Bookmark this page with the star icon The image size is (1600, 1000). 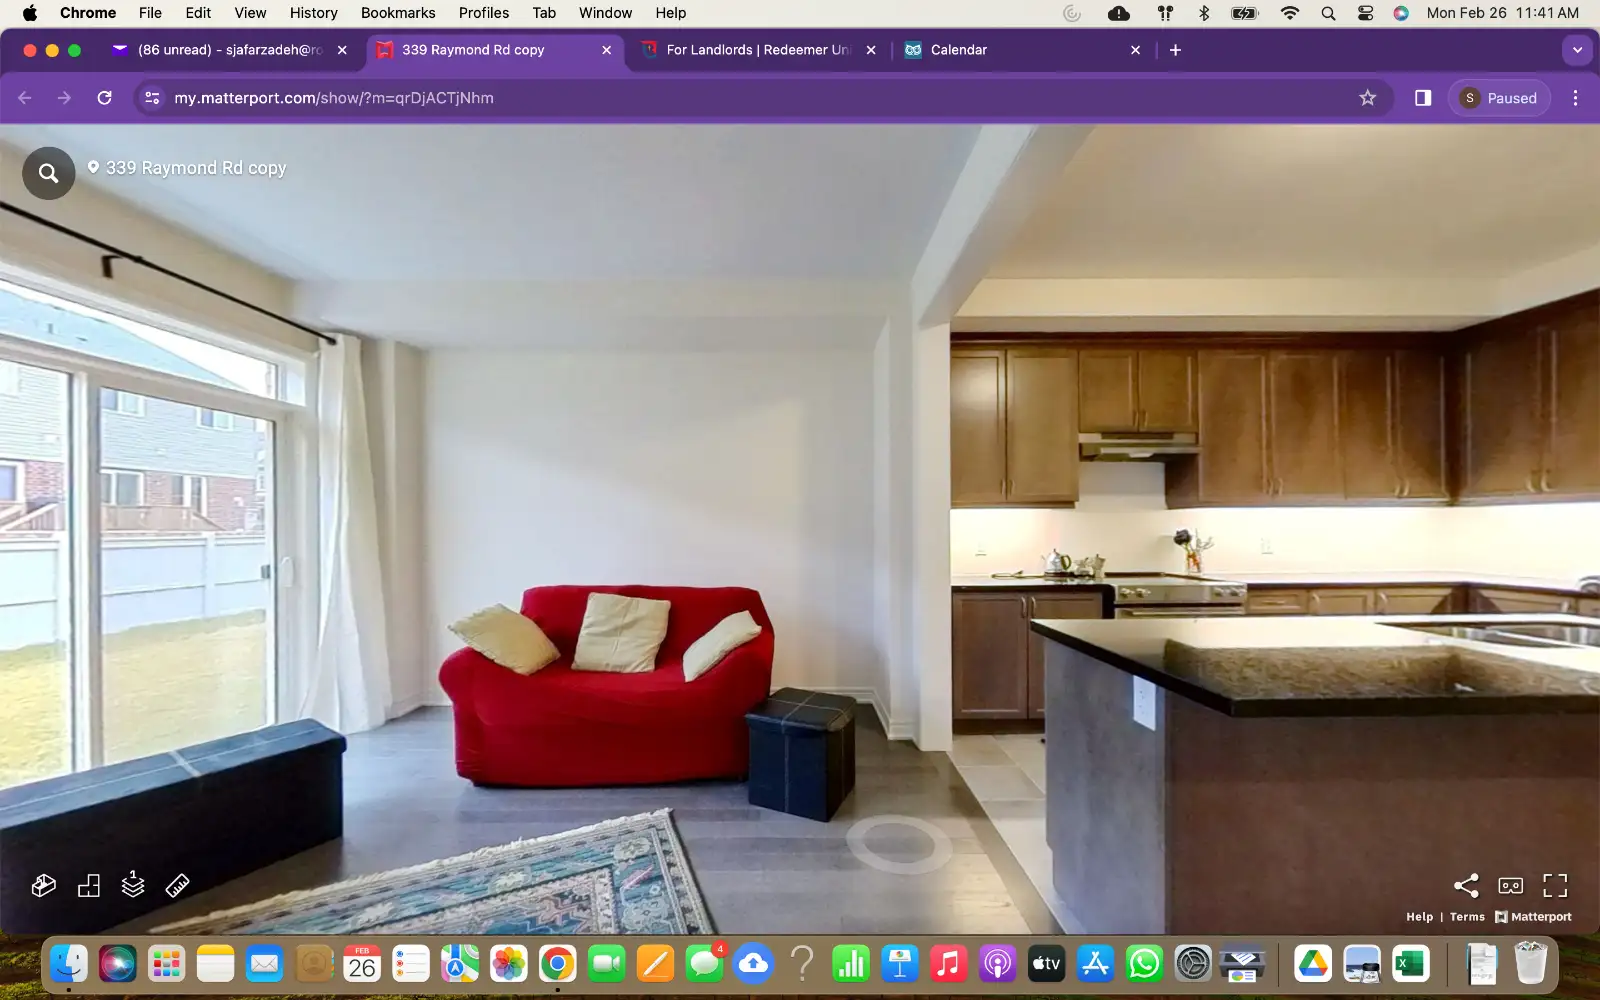pos(1367,98)
